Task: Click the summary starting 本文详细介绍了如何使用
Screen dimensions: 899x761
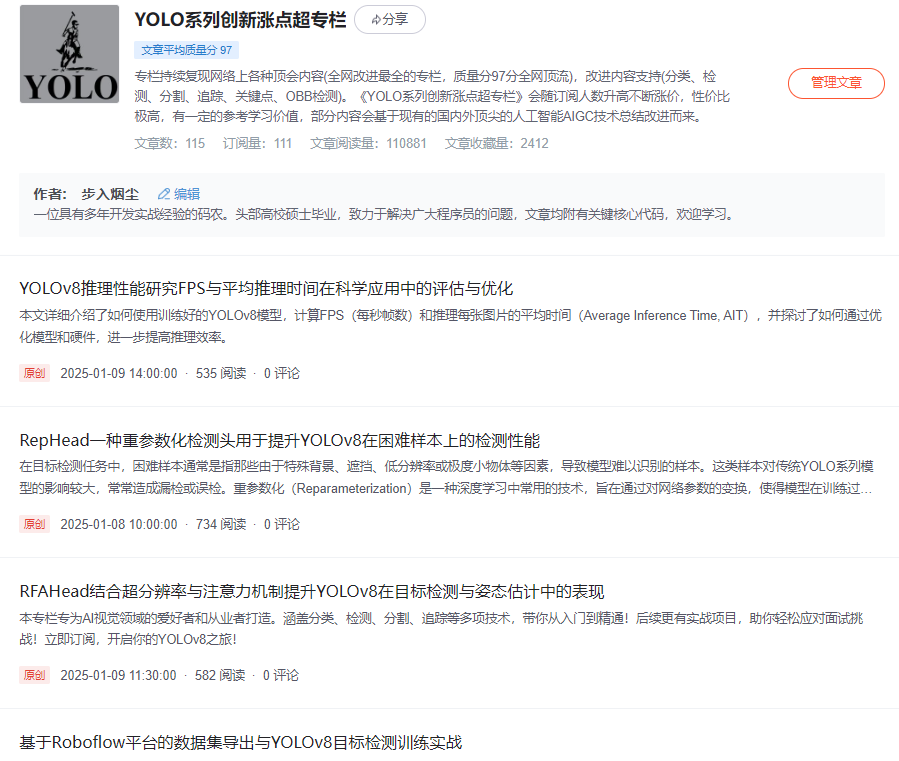Action: [x=451, y=326]
